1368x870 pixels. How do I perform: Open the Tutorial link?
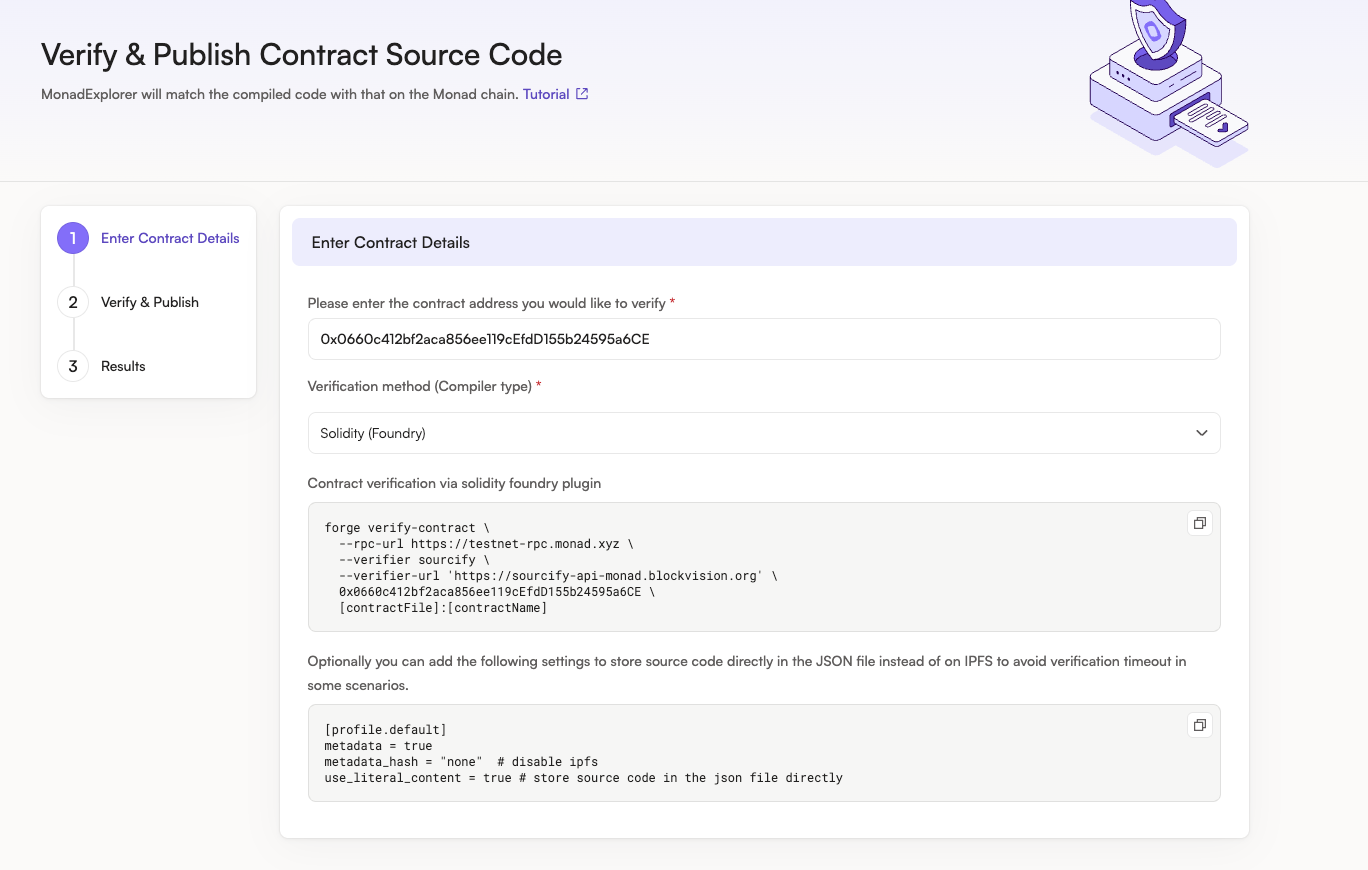pyautogui.click(x=546, y=94)
